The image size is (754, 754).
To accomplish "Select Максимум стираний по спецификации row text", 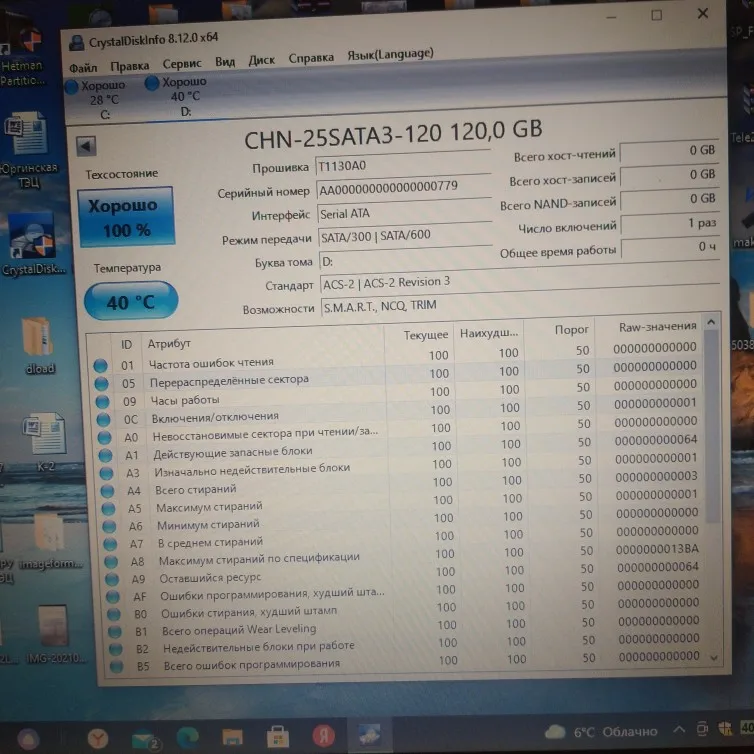I will pyautogui.click(x=259, y=559).
